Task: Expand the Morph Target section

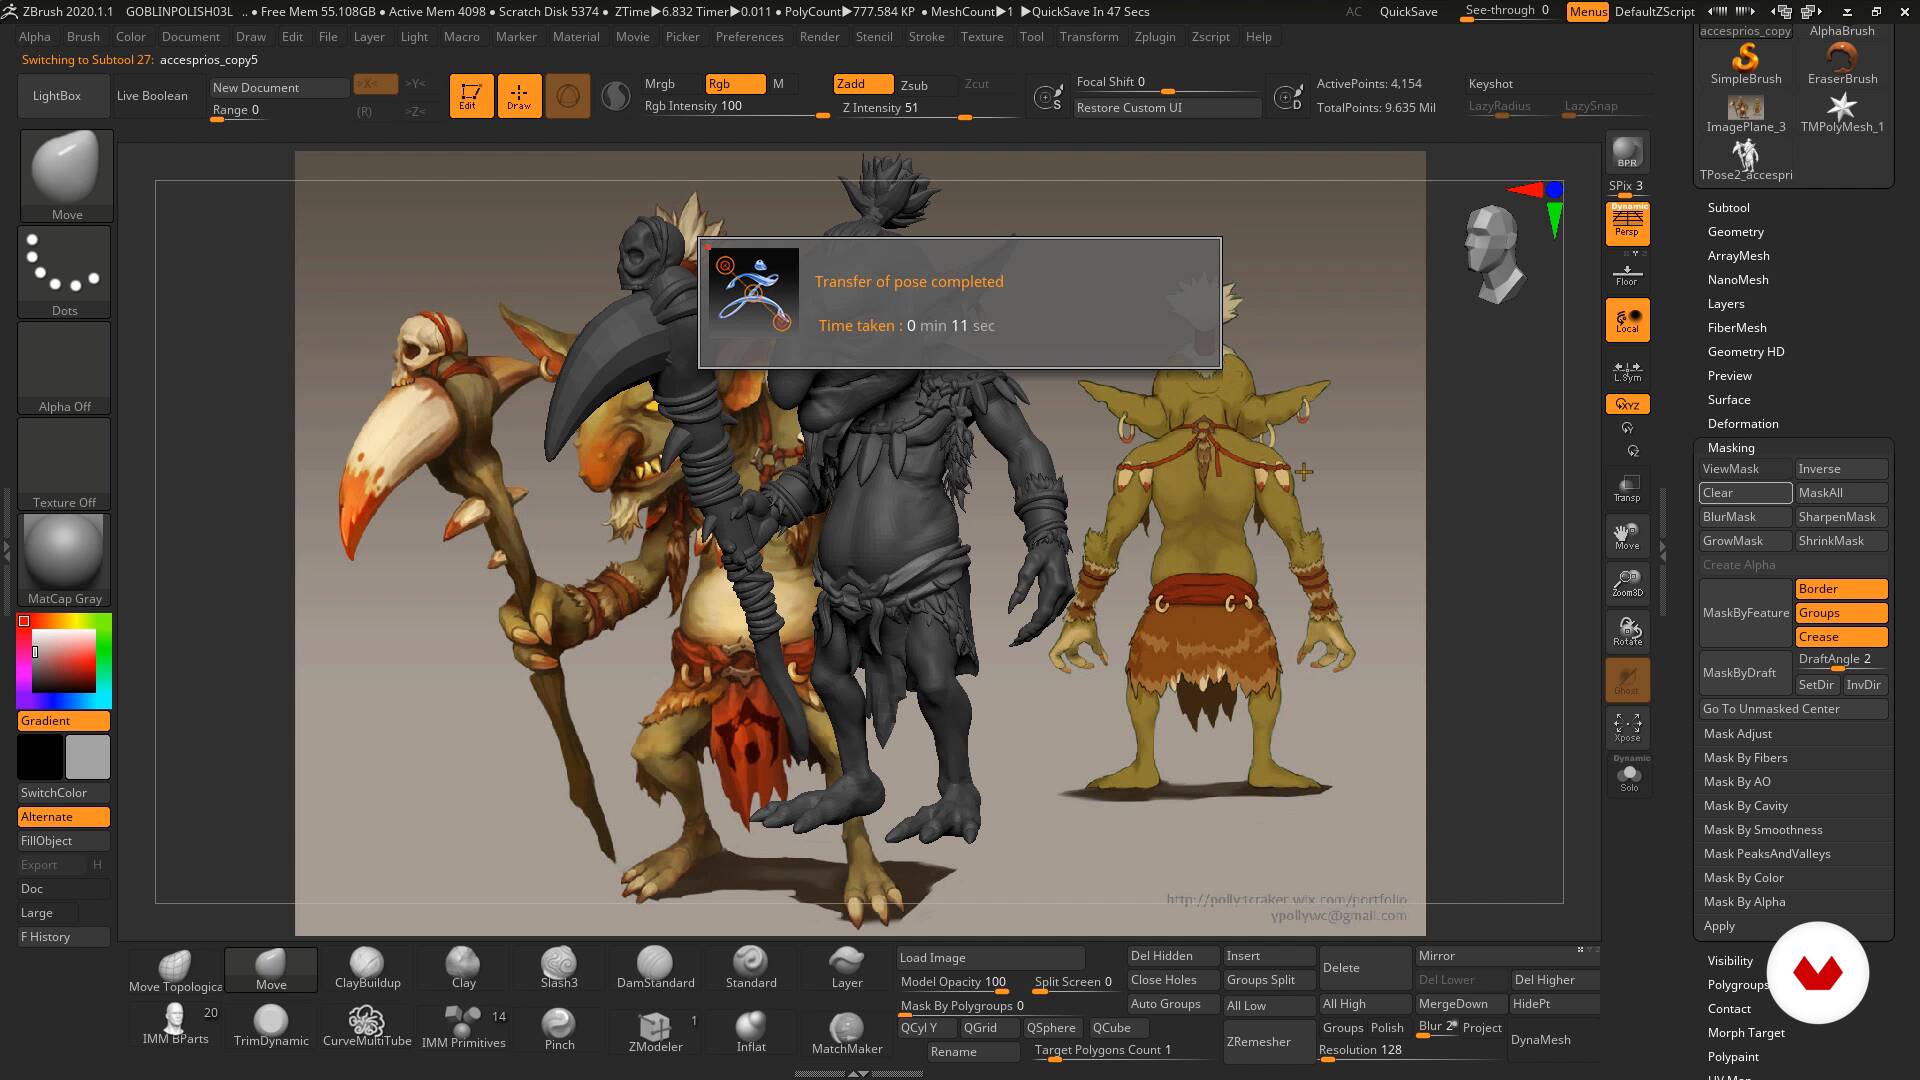Action: tap(1746, 1033)
